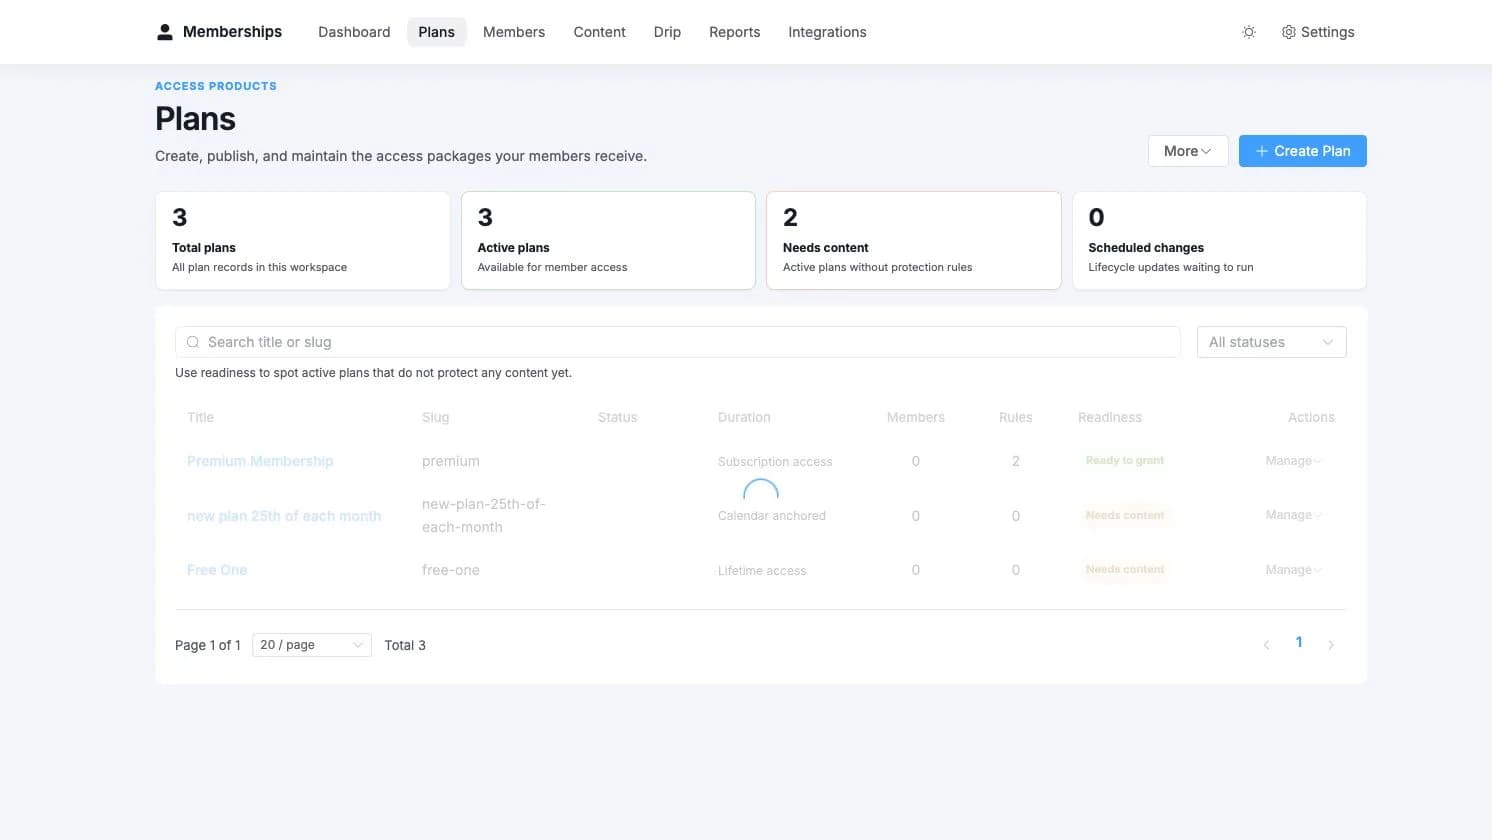Screen dimensions: 1492x840
Task: Switch to the Content tab
Action: click(x=600, y=32)
